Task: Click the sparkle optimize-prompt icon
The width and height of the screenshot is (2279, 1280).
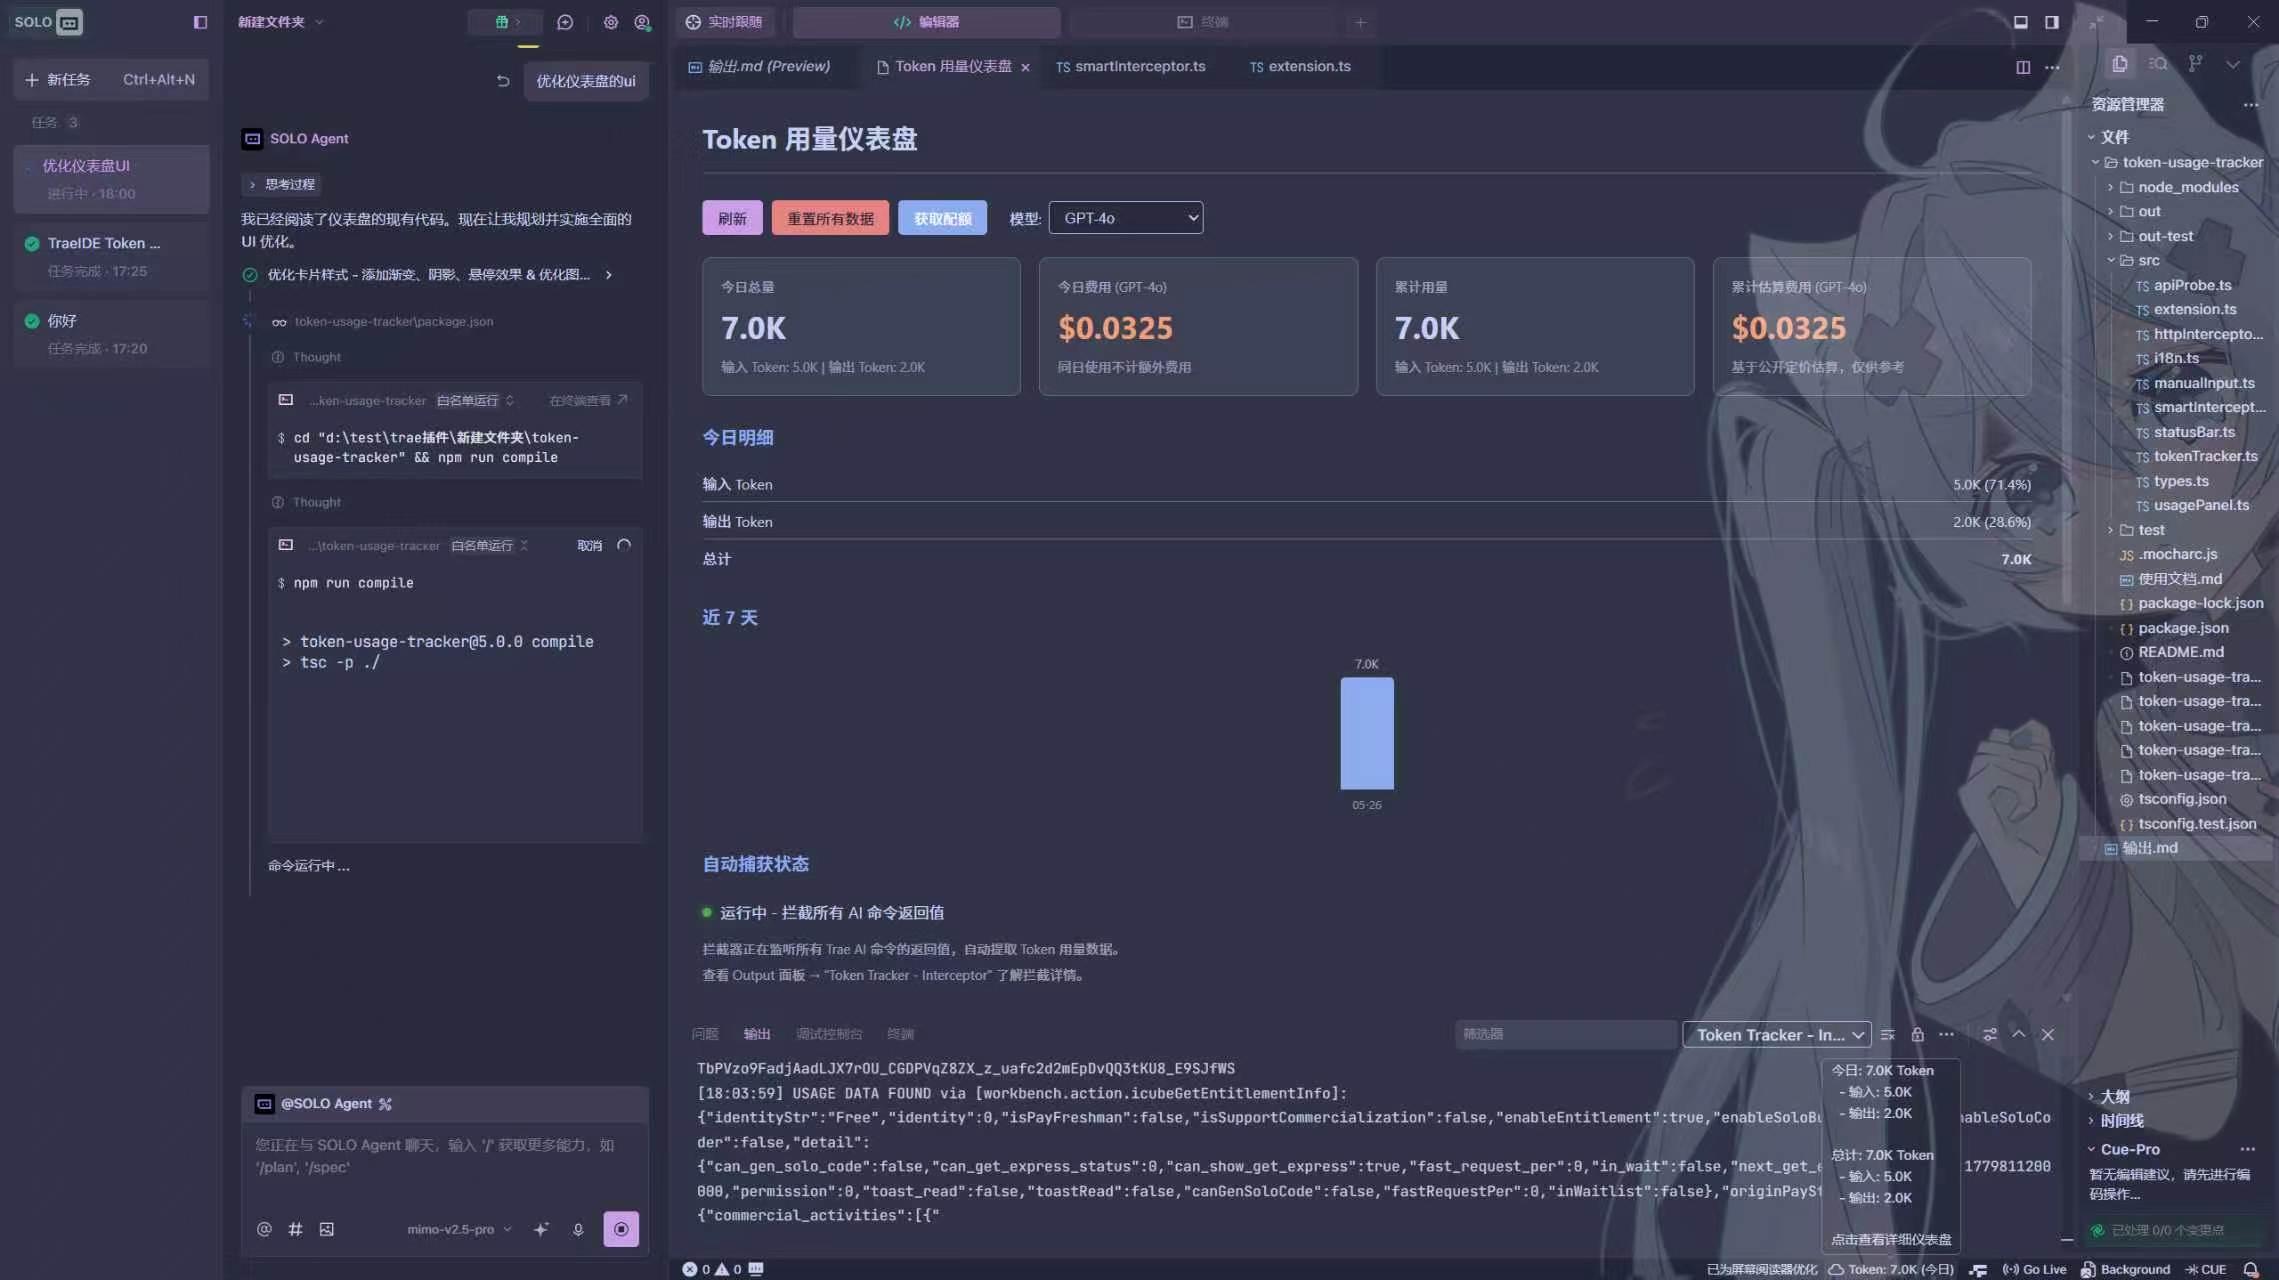Action: click(541, 1229)
